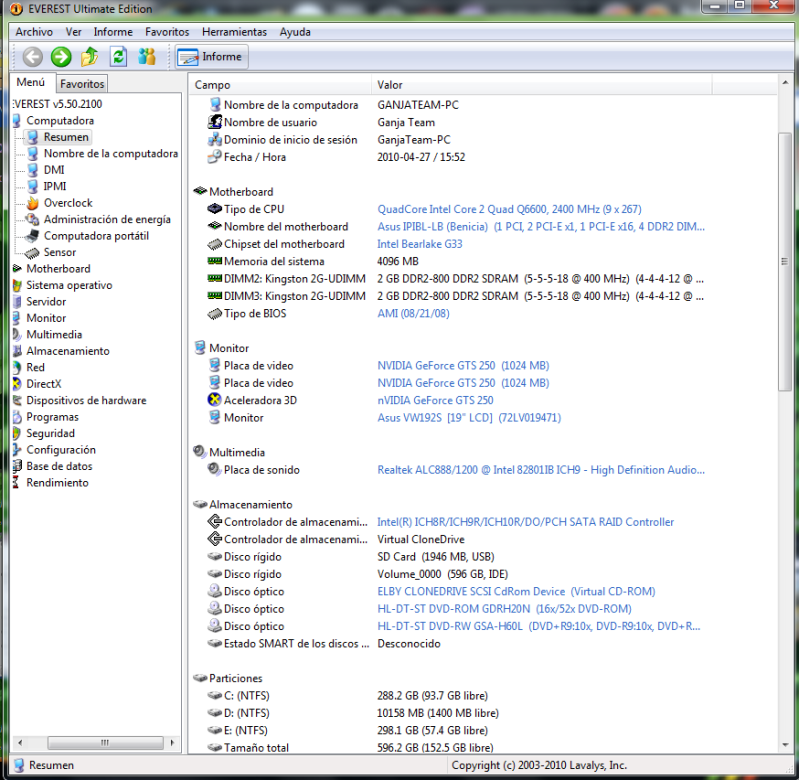
Task: Open the AMI (08/21/08) BIOS link
Action: tap(413, 313)
